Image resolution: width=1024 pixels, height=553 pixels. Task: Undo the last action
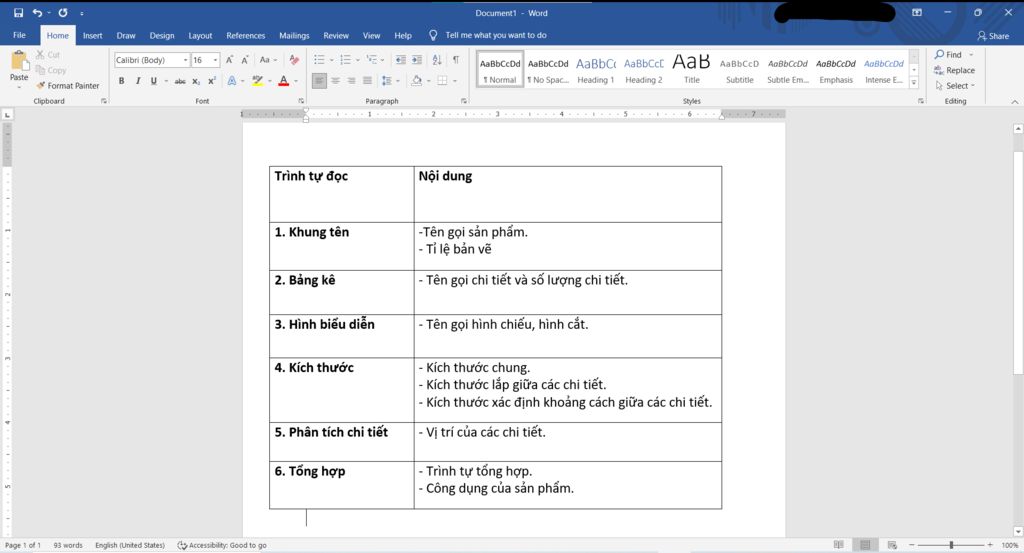click(37, 12)
